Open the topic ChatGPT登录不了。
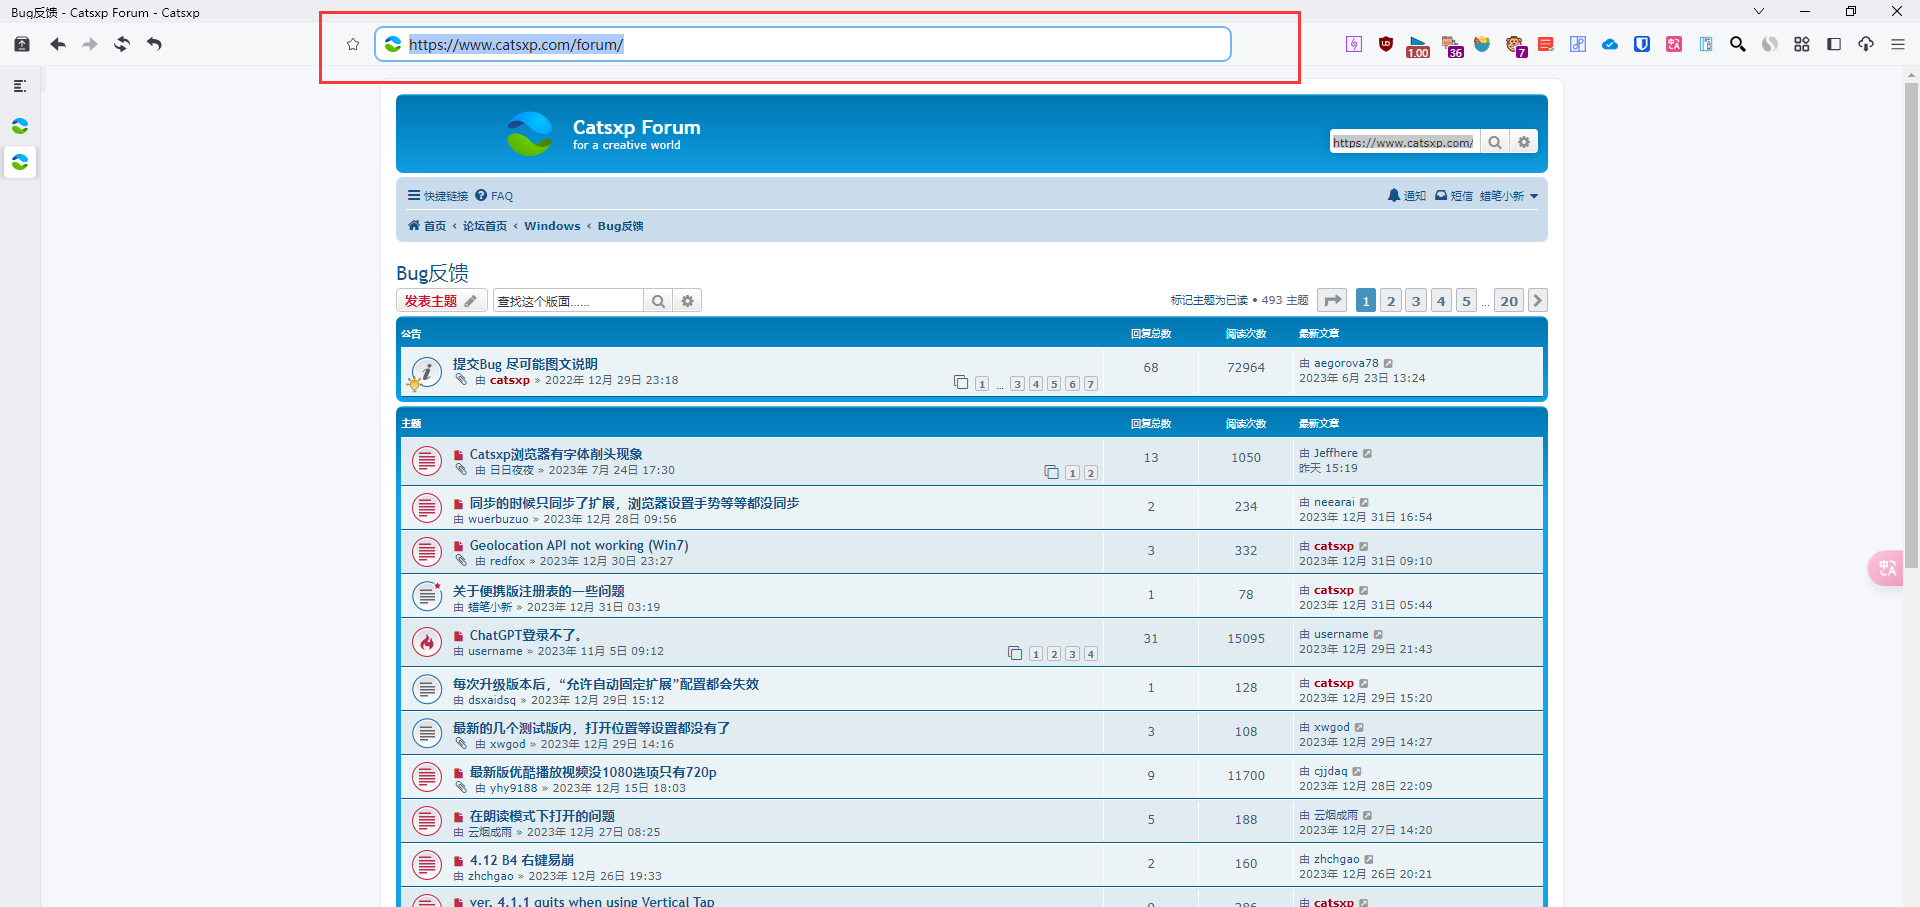1920x907 pixels. coord(526,635)
